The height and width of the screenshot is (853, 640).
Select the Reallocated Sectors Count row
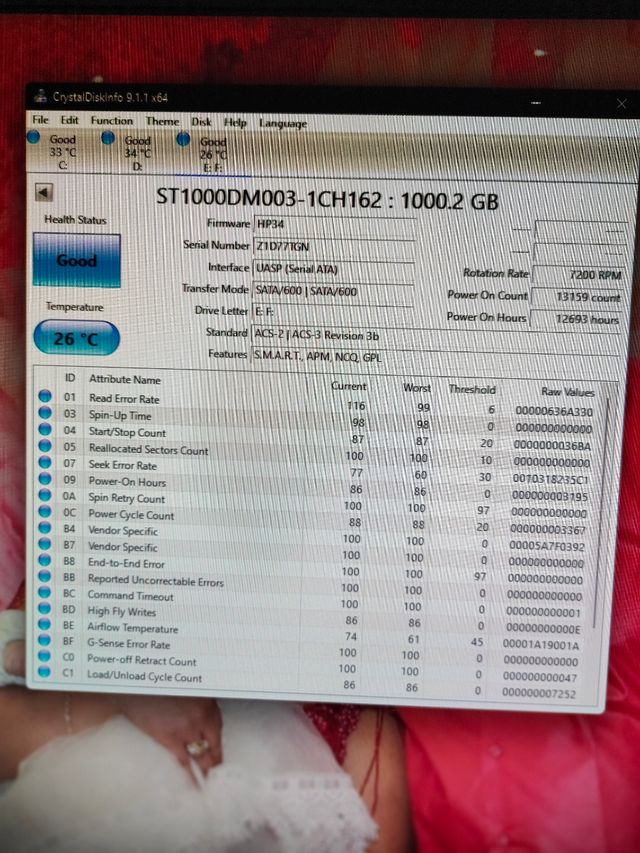[x=318, y=453]
